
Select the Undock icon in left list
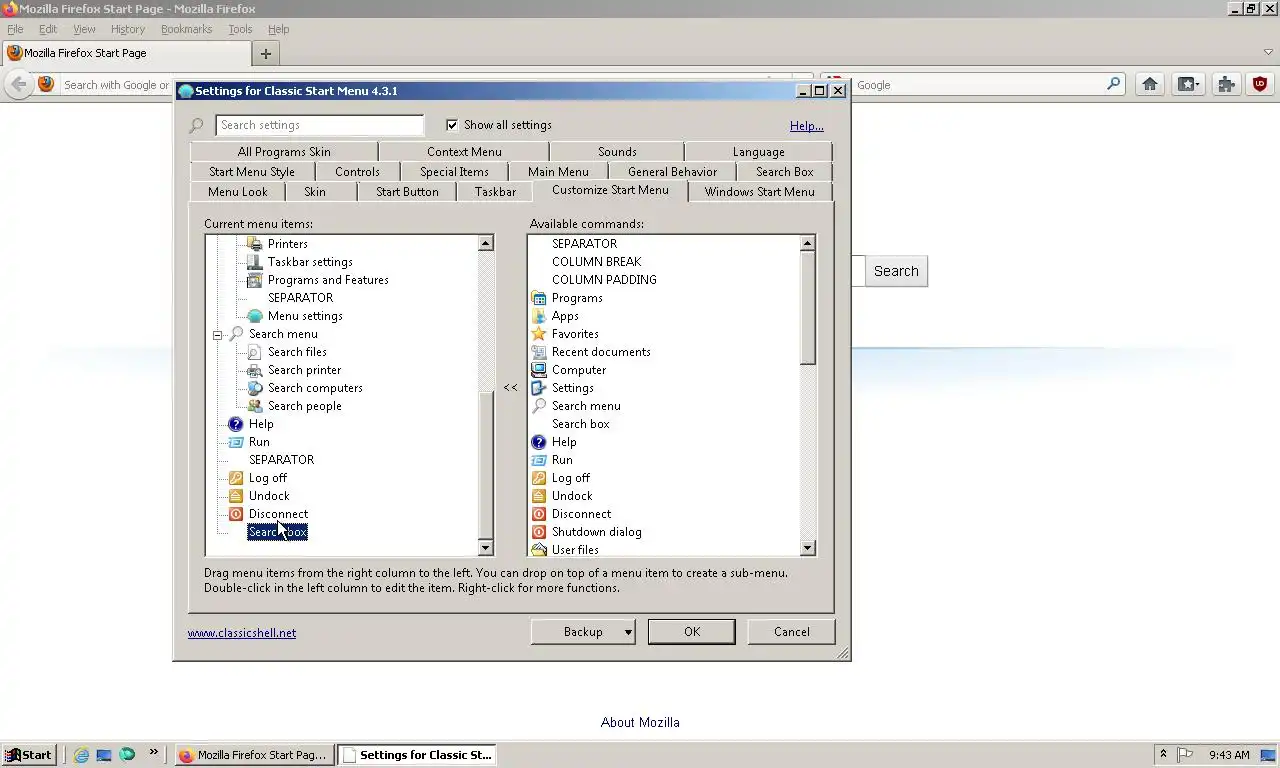[x=235, y=496]
